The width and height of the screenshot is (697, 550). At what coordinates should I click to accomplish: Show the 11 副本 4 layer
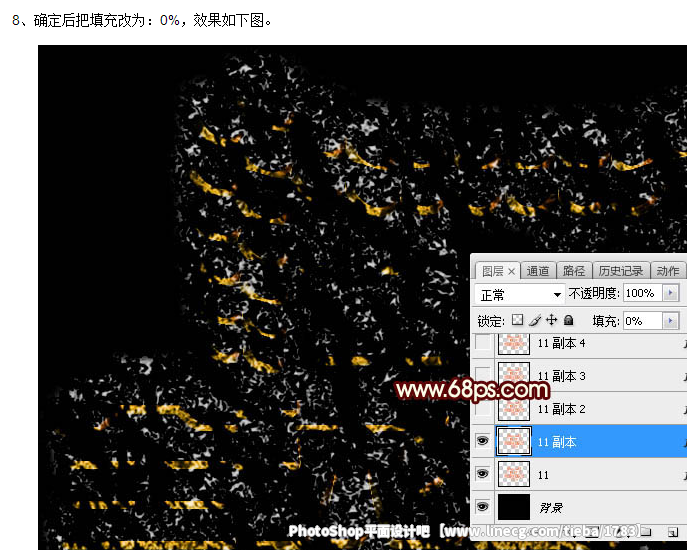tap(483, 342)
